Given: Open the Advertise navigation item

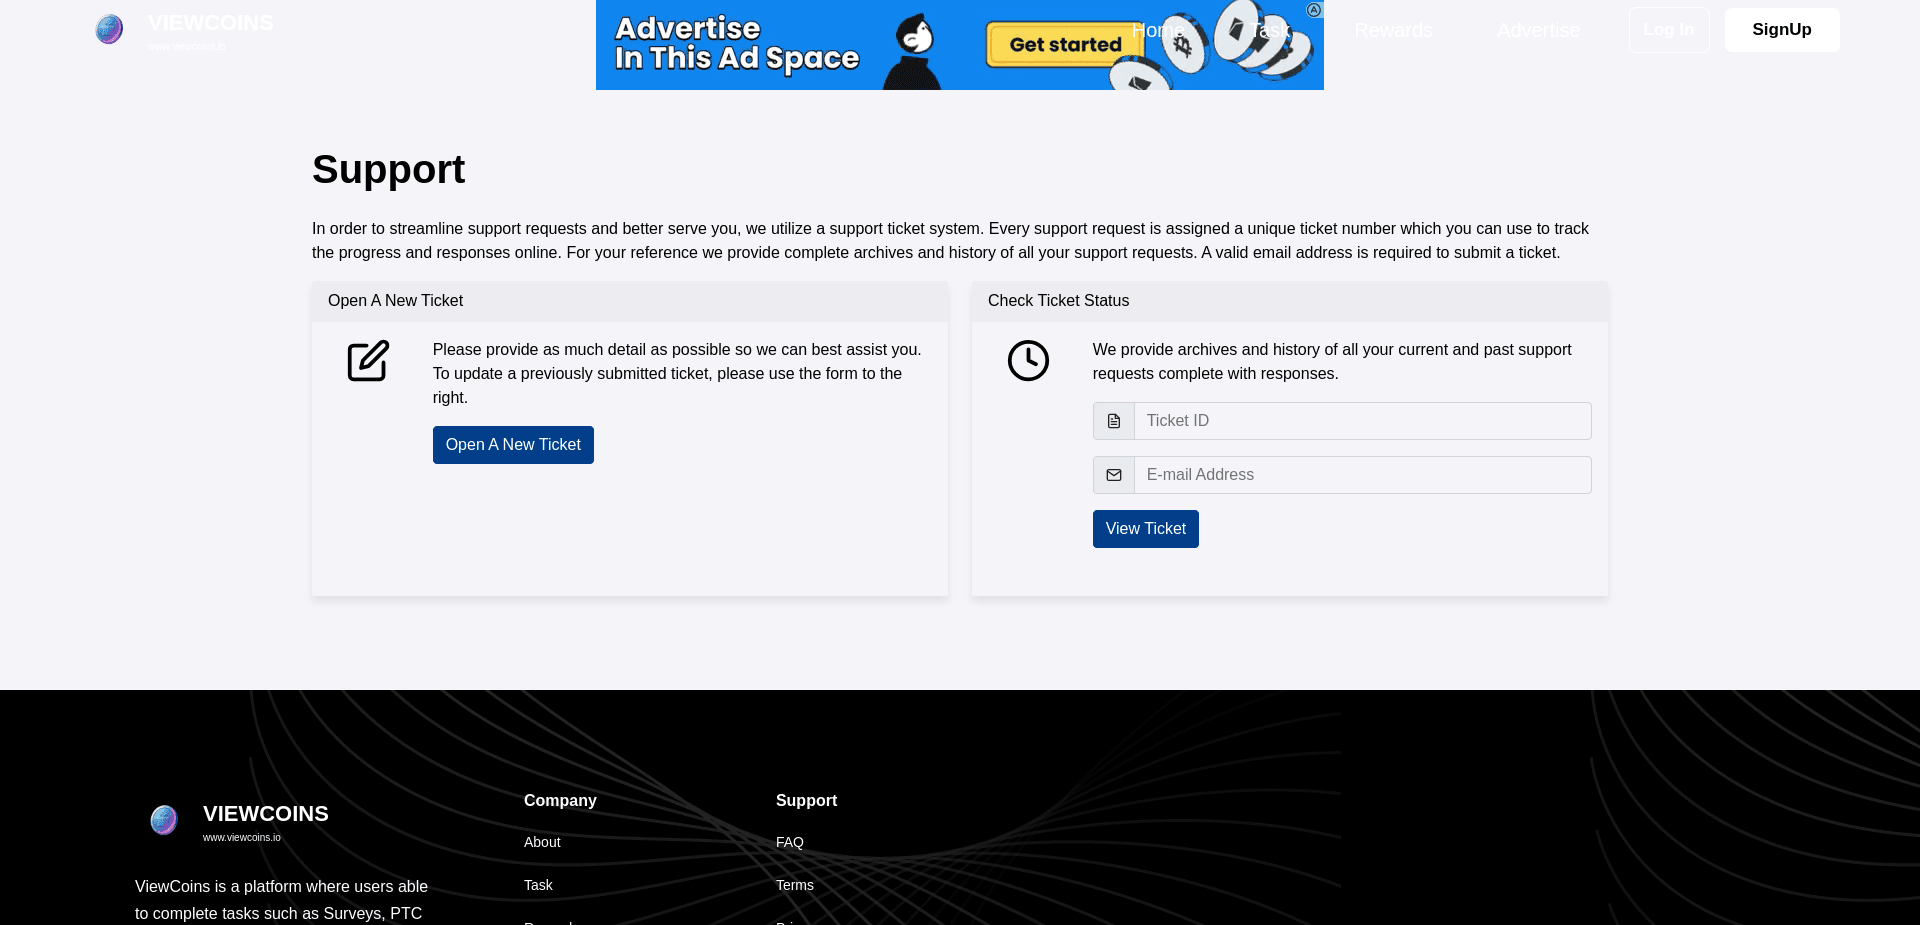Looking at the screenshot, I should [x=1538, y=29].
